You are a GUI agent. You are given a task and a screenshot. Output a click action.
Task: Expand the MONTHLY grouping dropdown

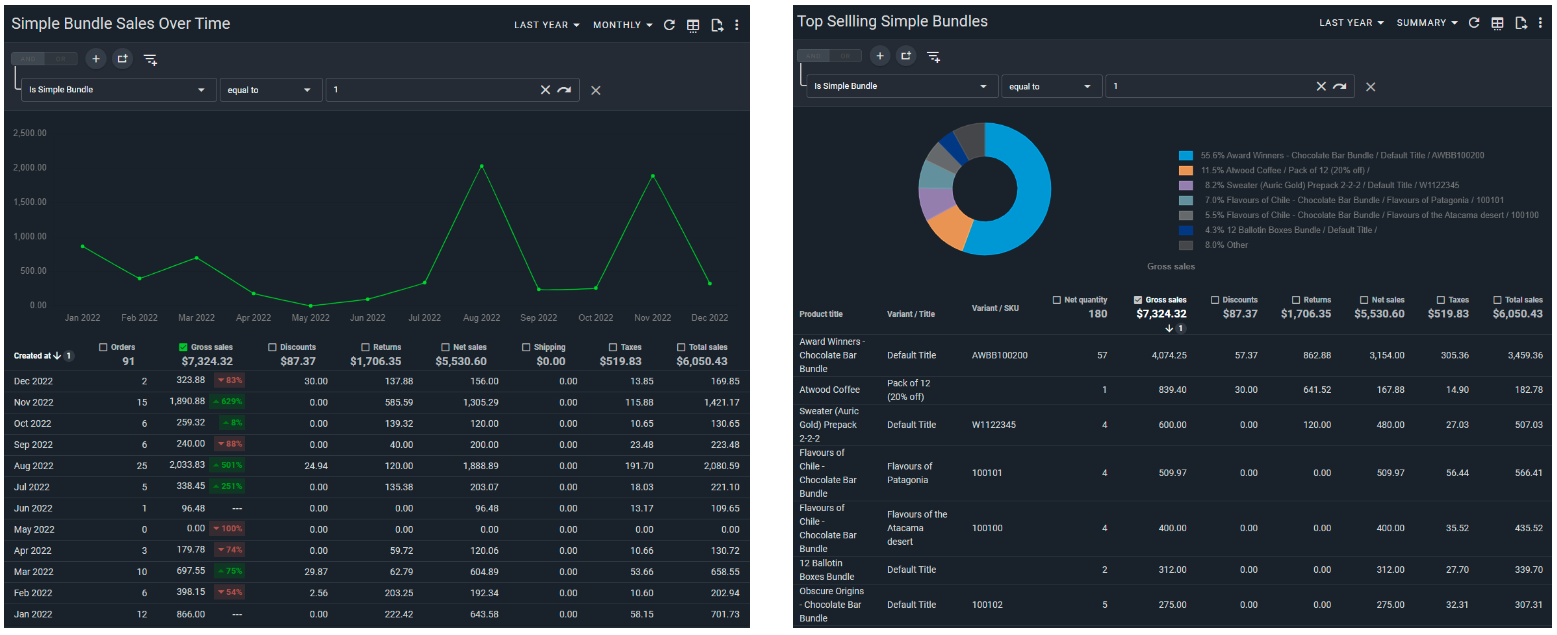[x=622, y=25]
